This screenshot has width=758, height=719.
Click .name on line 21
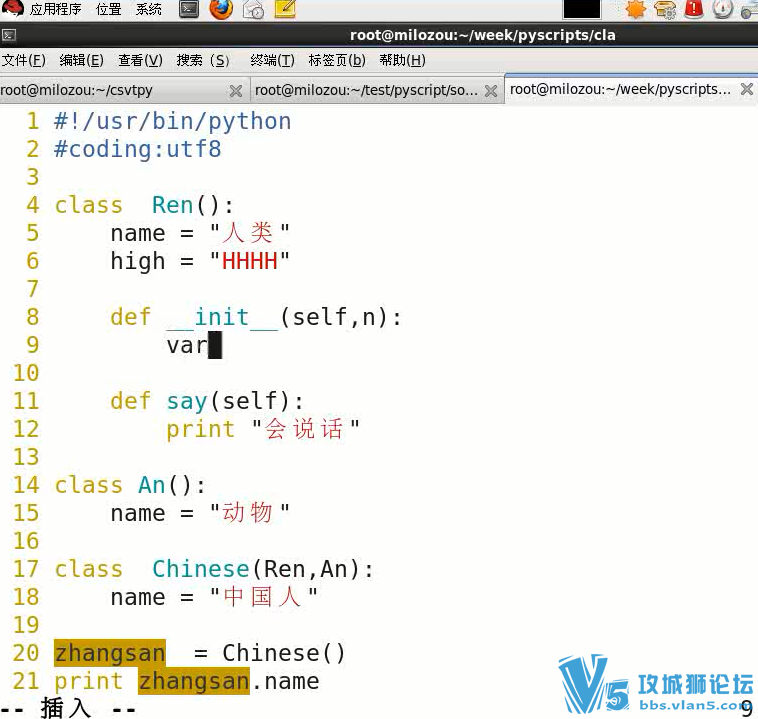pos(285,681)
